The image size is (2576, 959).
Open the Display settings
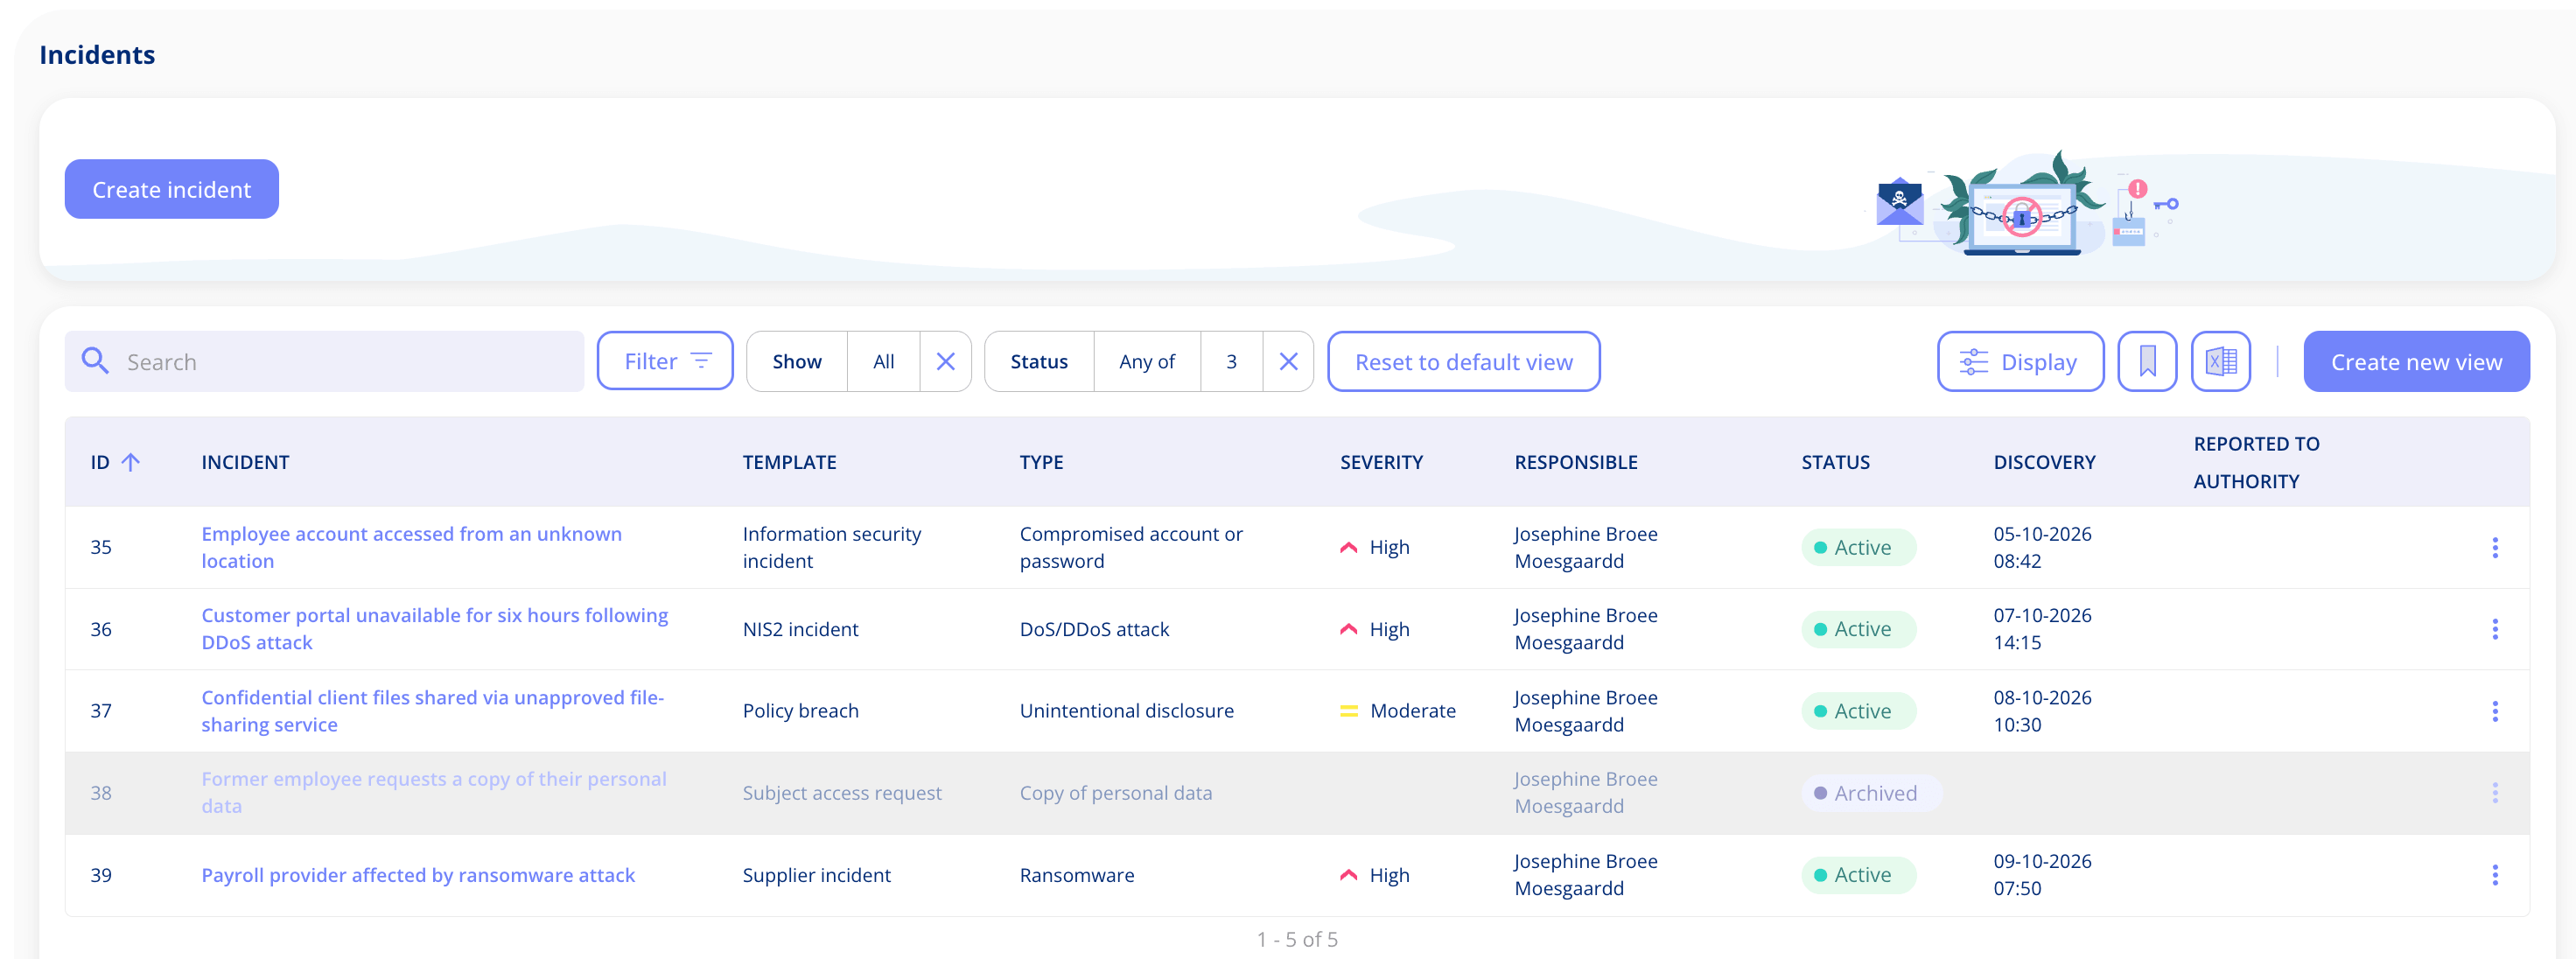click(2020, 362)
